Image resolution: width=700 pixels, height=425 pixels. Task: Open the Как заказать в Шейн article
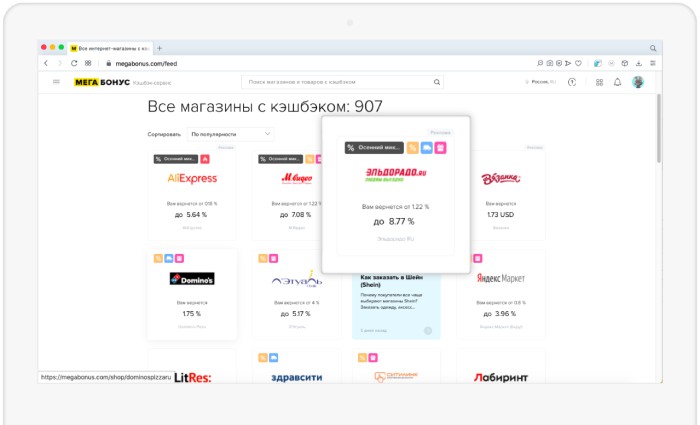click(396, 306)
